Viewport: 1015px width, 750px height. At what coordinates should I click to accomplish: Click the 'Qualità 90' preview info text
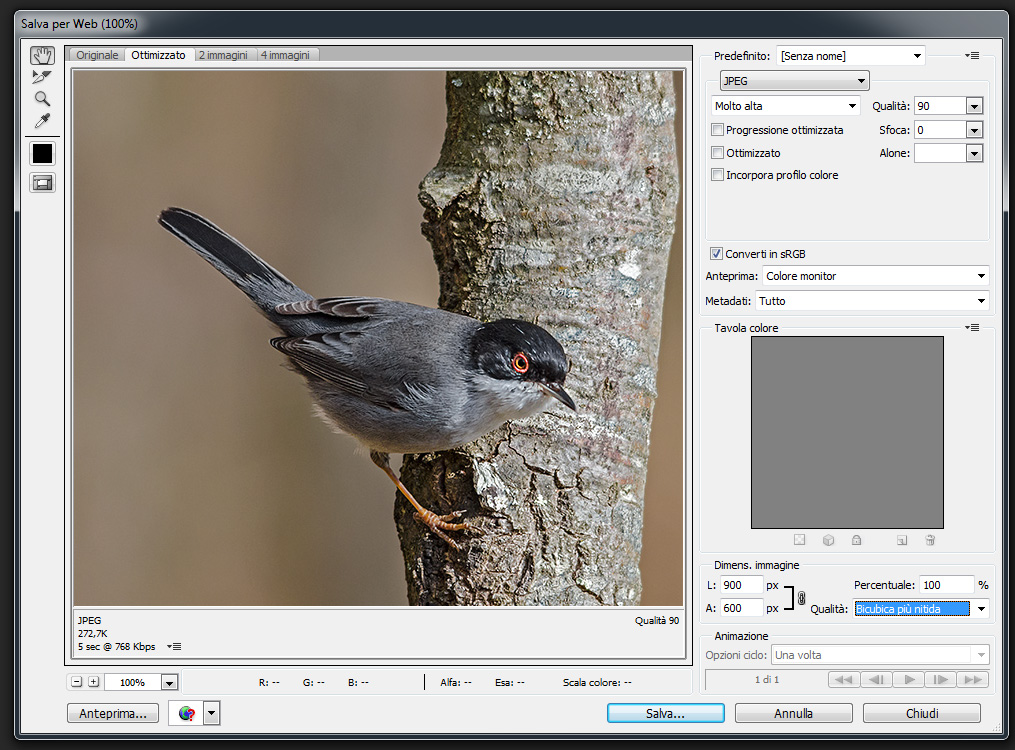pos(657,621)
